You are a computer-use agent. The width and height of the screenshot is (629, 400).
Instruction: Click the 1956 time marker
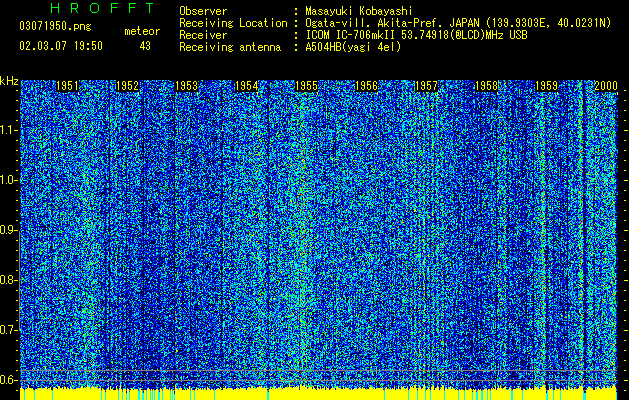[x=366, y=86]
